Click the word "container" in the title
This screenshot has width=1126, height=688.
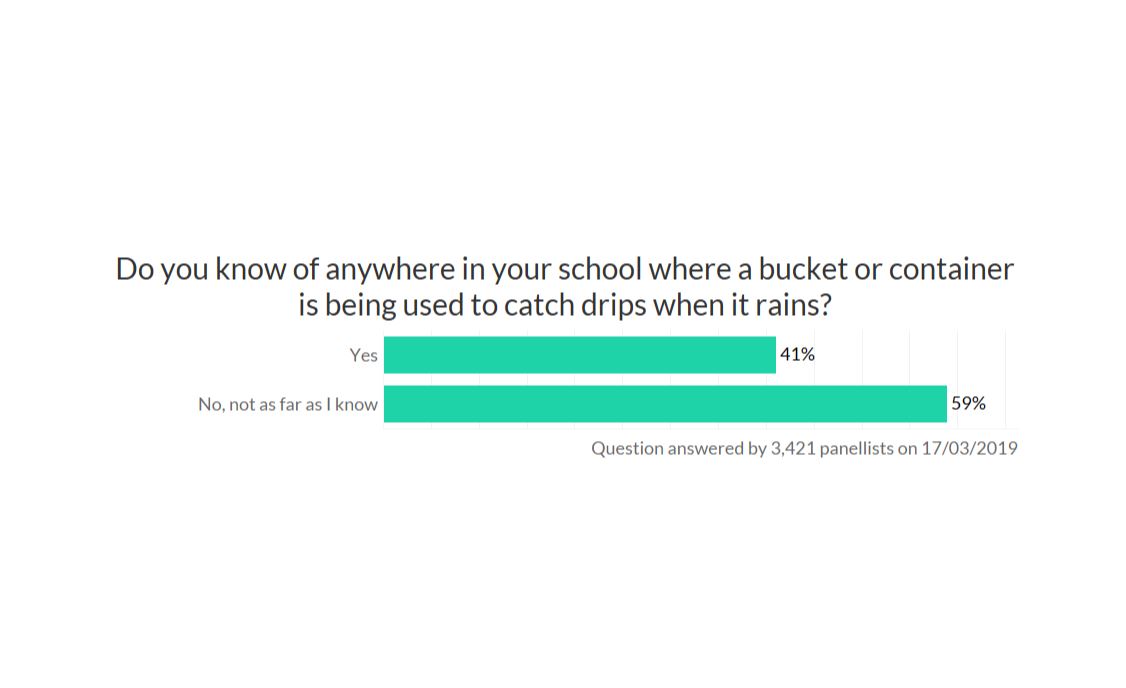(x=951, y=269)
